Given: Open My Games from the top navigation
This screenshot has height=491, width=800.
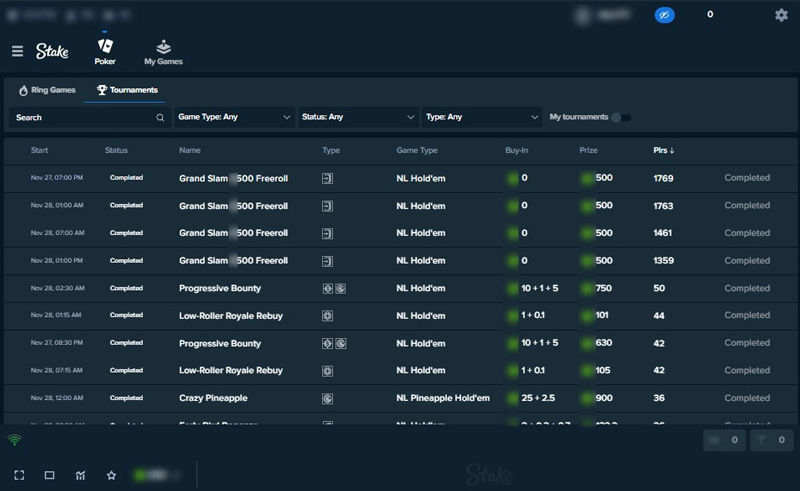Looking at the screenshot, I should [164, 47].
